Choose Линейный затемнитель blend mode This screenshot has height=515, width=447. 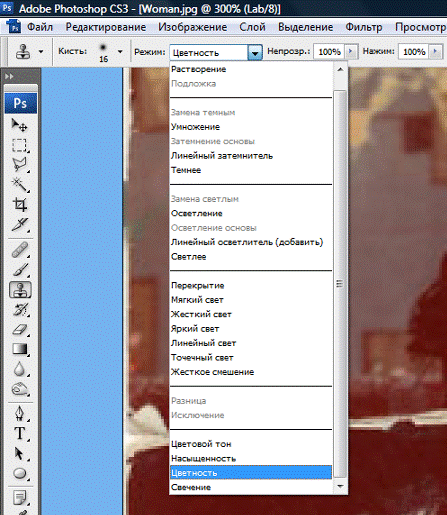(251, 156)
